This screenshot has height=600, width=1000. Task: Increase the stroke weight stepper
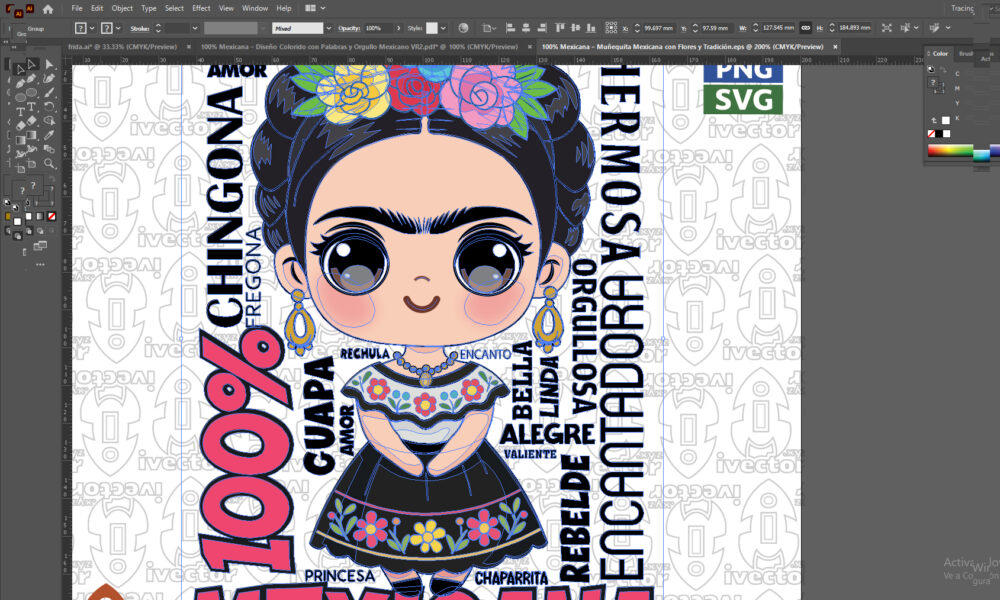(x=158, y=26)
